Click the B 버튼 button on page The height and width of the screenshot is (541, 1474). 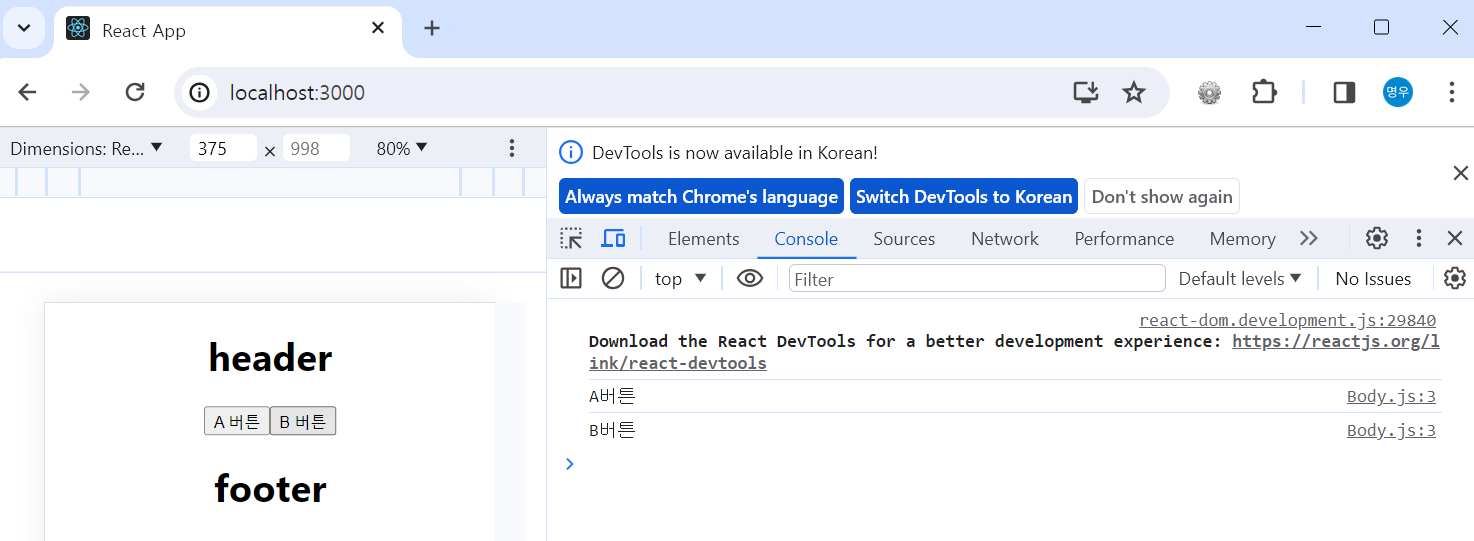coord(303,421)
